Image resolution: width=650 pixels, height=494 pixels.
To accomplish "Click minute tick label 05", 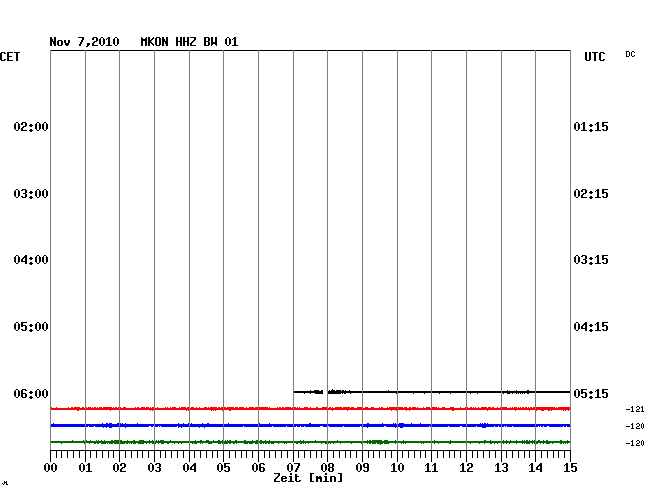I will click(223, 468).
